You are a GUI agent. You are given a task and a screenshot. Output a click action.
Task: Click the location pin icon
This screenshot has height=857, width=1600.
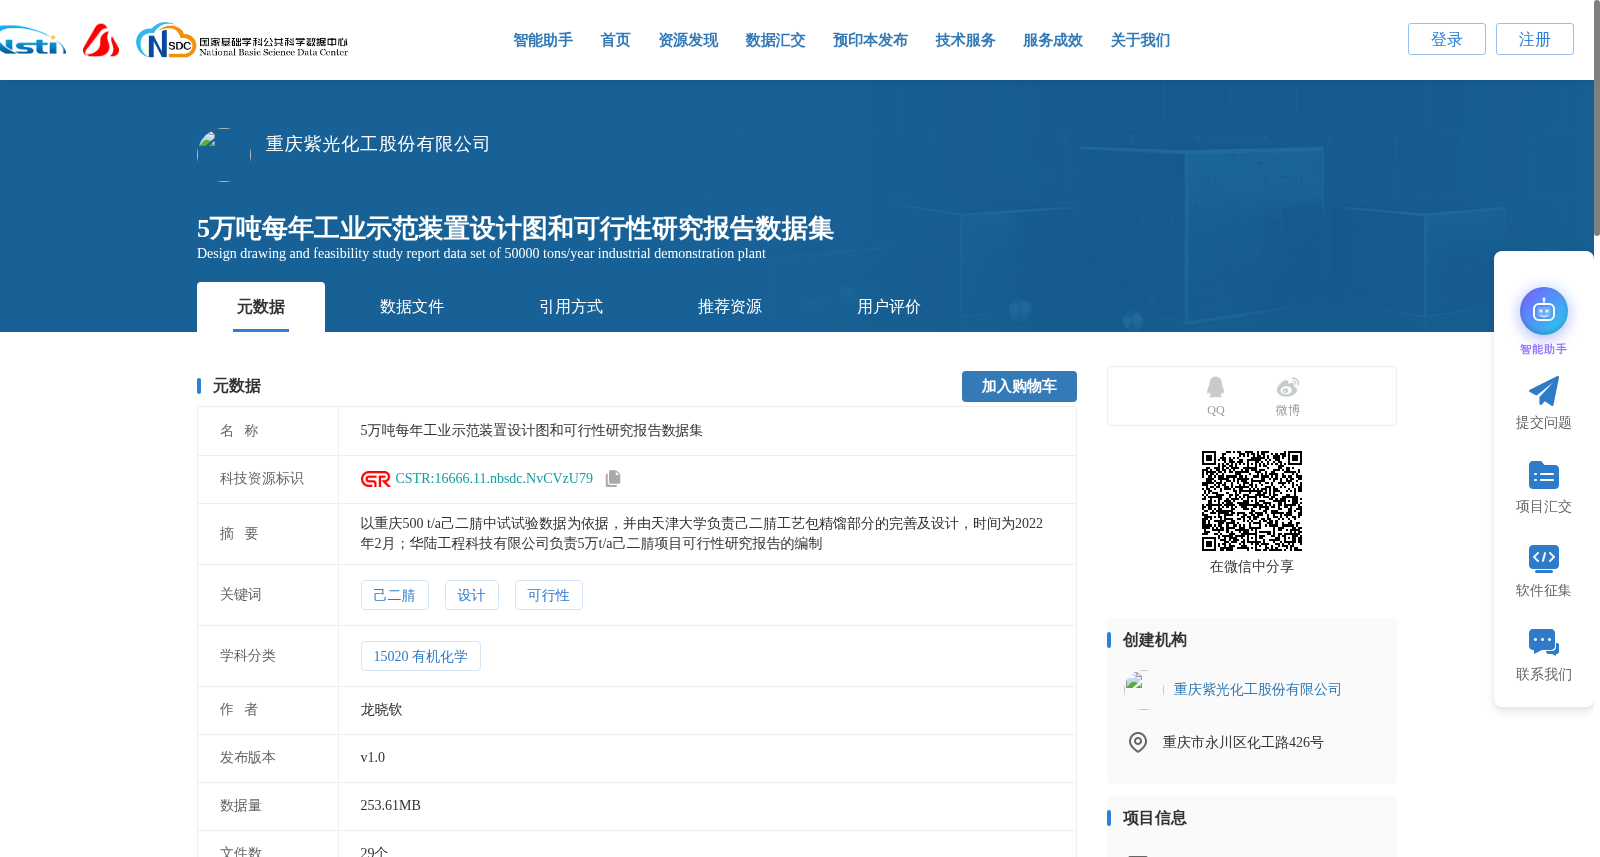(x=1137, y=742)
